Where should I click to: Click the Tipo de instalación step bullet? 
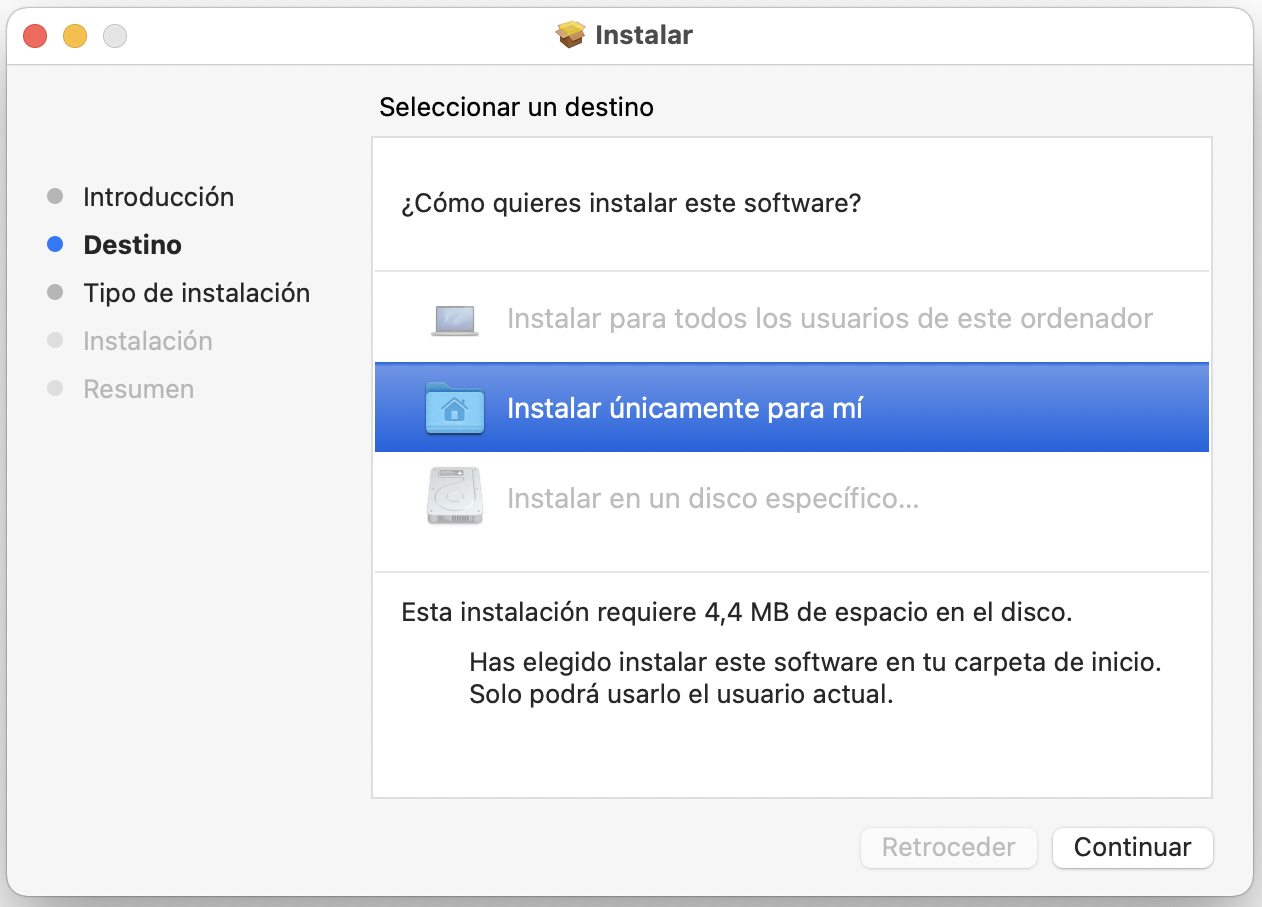(56, 293)
